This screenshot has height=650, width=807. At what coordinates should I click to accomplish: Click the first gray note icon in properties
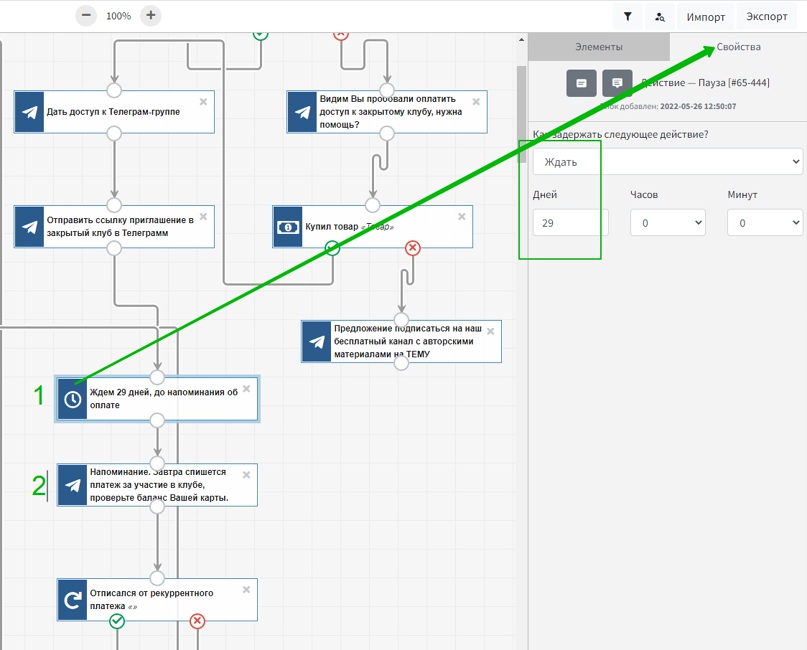[x=581, y=83]
